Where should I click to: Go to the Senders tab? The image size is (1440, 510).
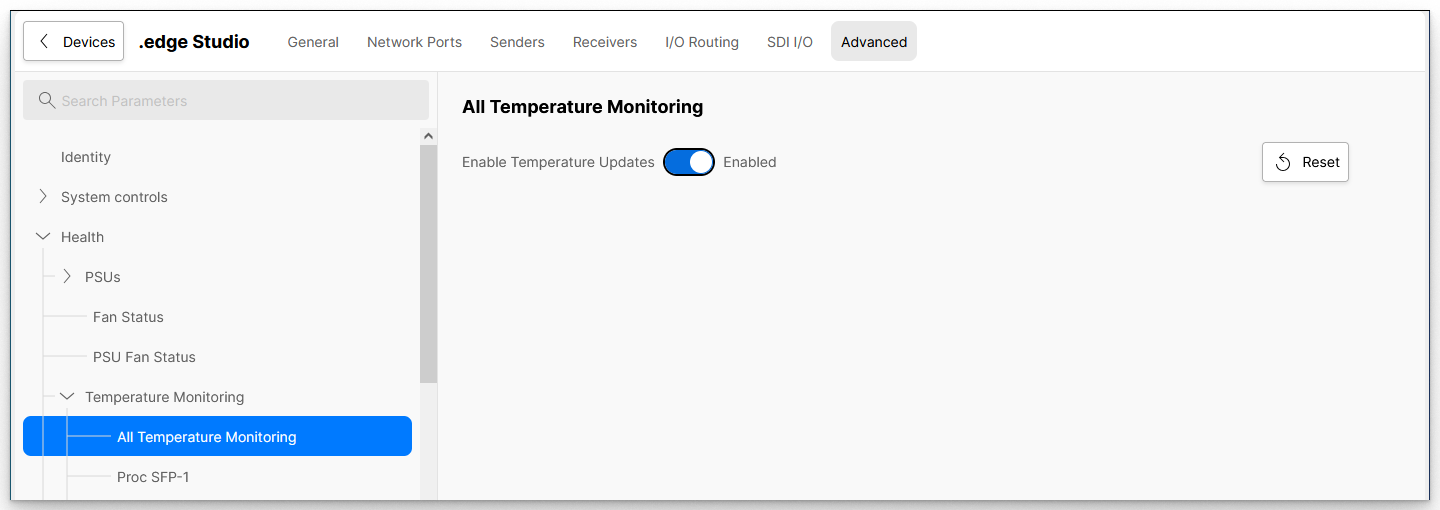click(x=517, y=42)
